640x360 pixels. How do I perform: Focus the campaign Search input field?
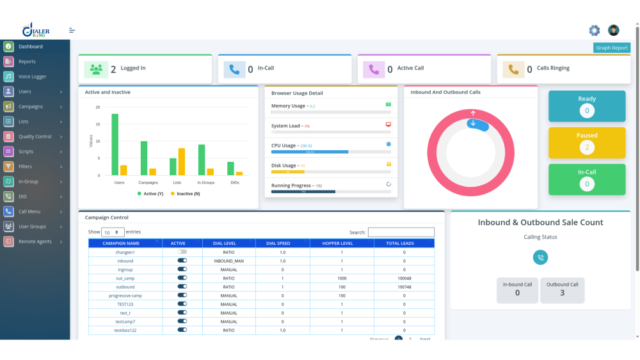(401, 232)
